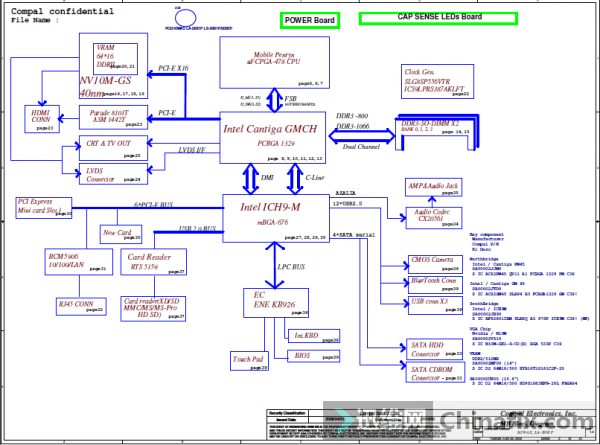Click the Audio Codec CX20561 block
This screenshot has height=445, width=600.
point(434,218)
